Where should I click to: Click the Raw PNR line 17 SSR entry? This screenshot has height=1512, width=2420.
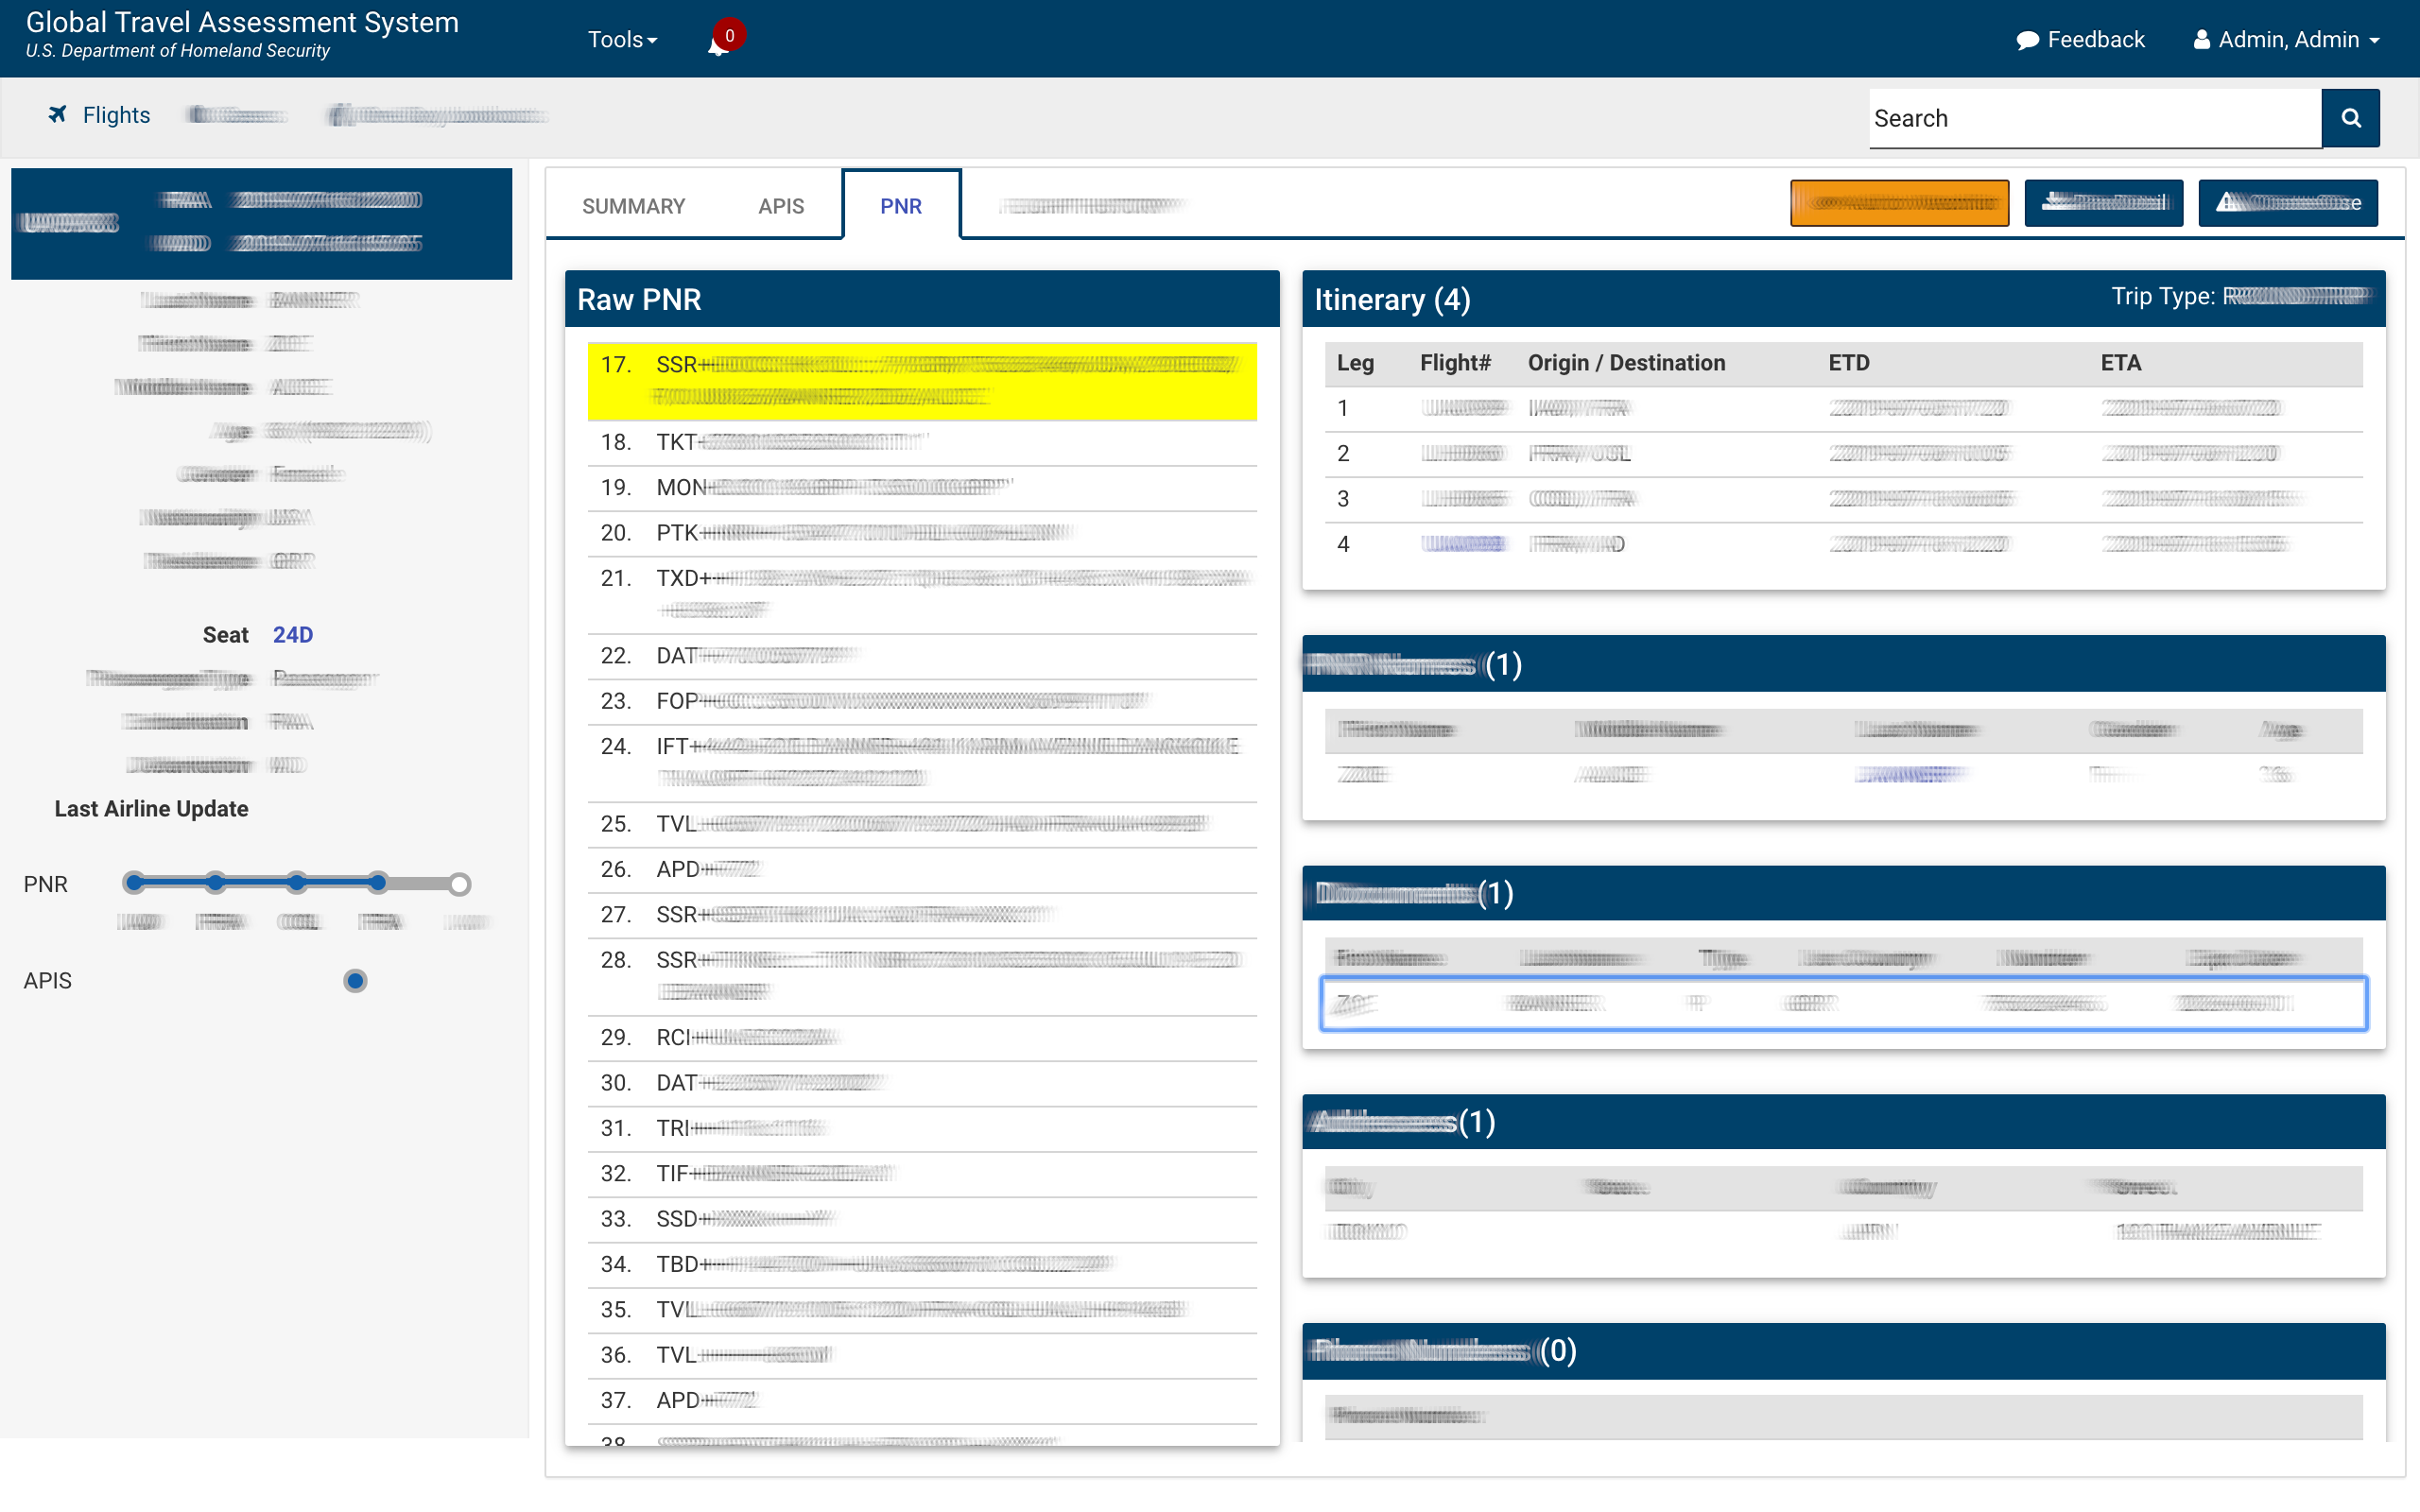pyautogui.click(x=922, y=380)
